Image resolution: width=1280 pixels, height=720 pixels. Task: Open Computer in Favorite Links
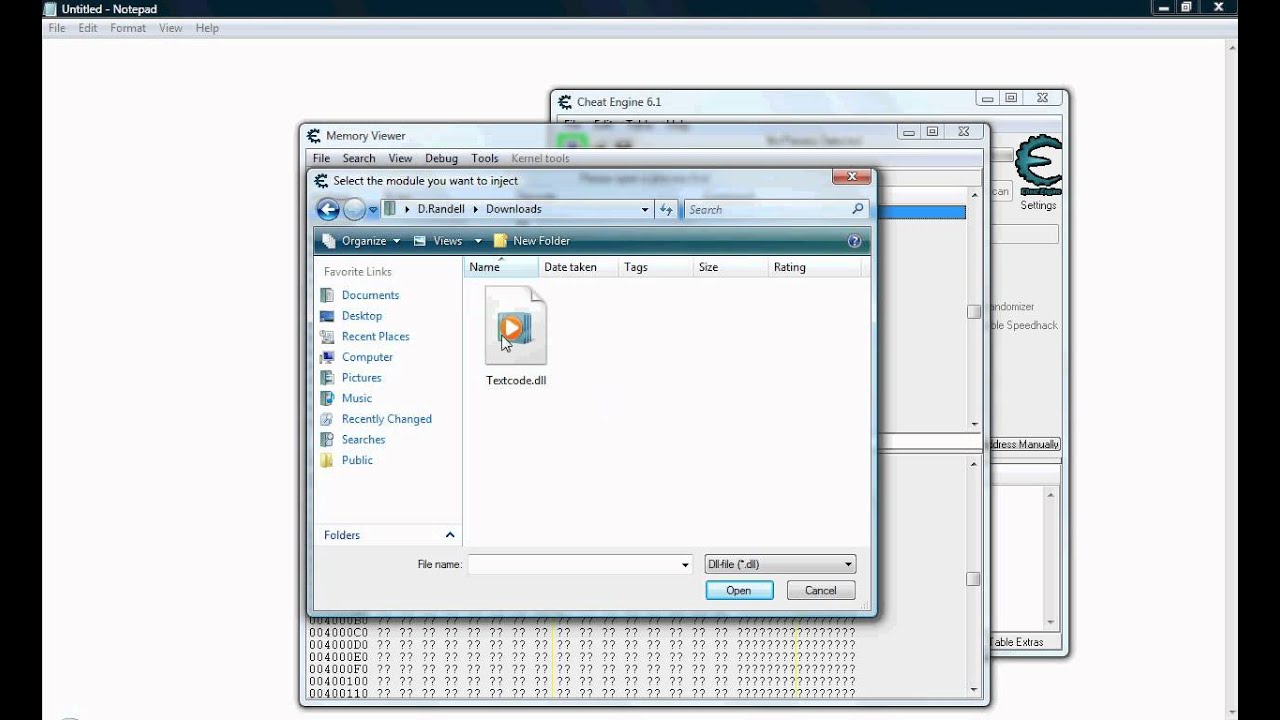pos(367,357)
